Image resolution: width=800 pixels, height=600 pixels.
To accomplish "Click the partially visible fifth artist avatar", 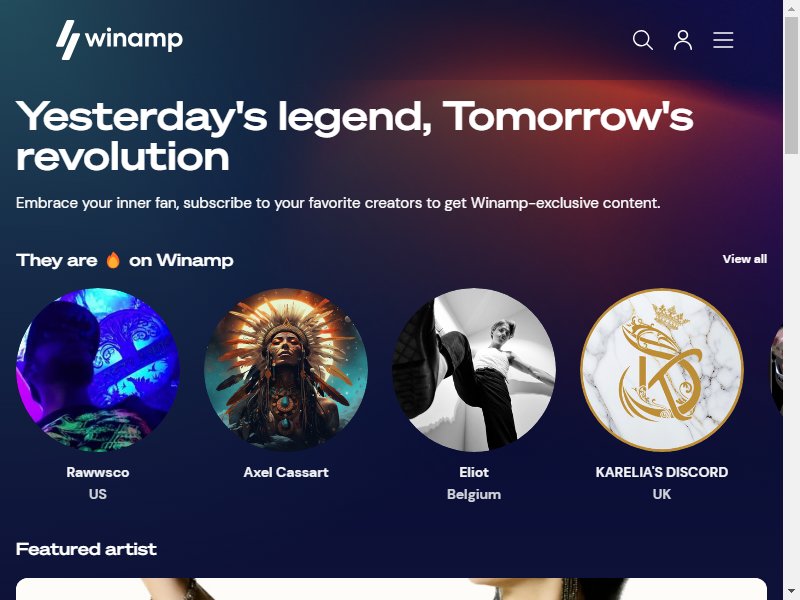I will tap(776, 370).
